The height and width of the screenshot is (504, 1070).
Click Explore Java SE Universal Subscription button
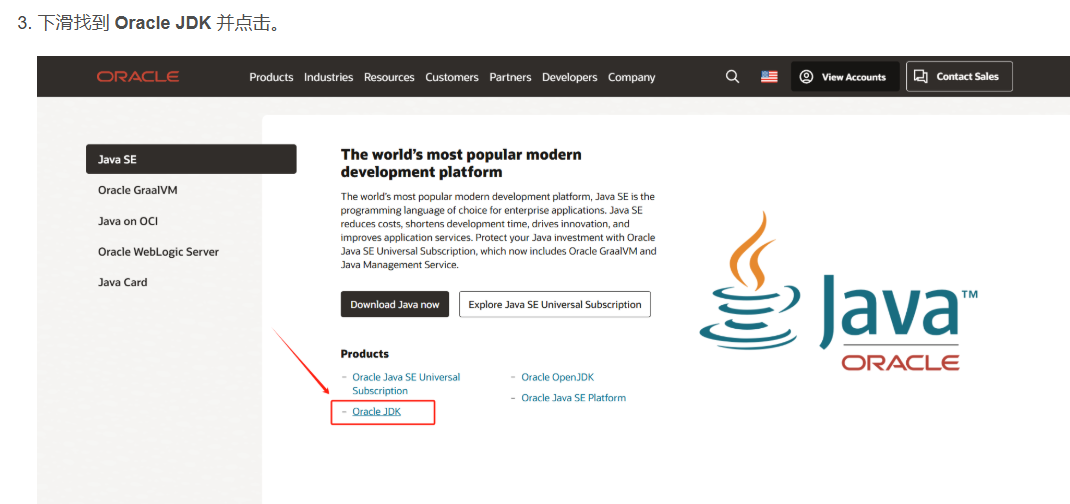(555, 304)
